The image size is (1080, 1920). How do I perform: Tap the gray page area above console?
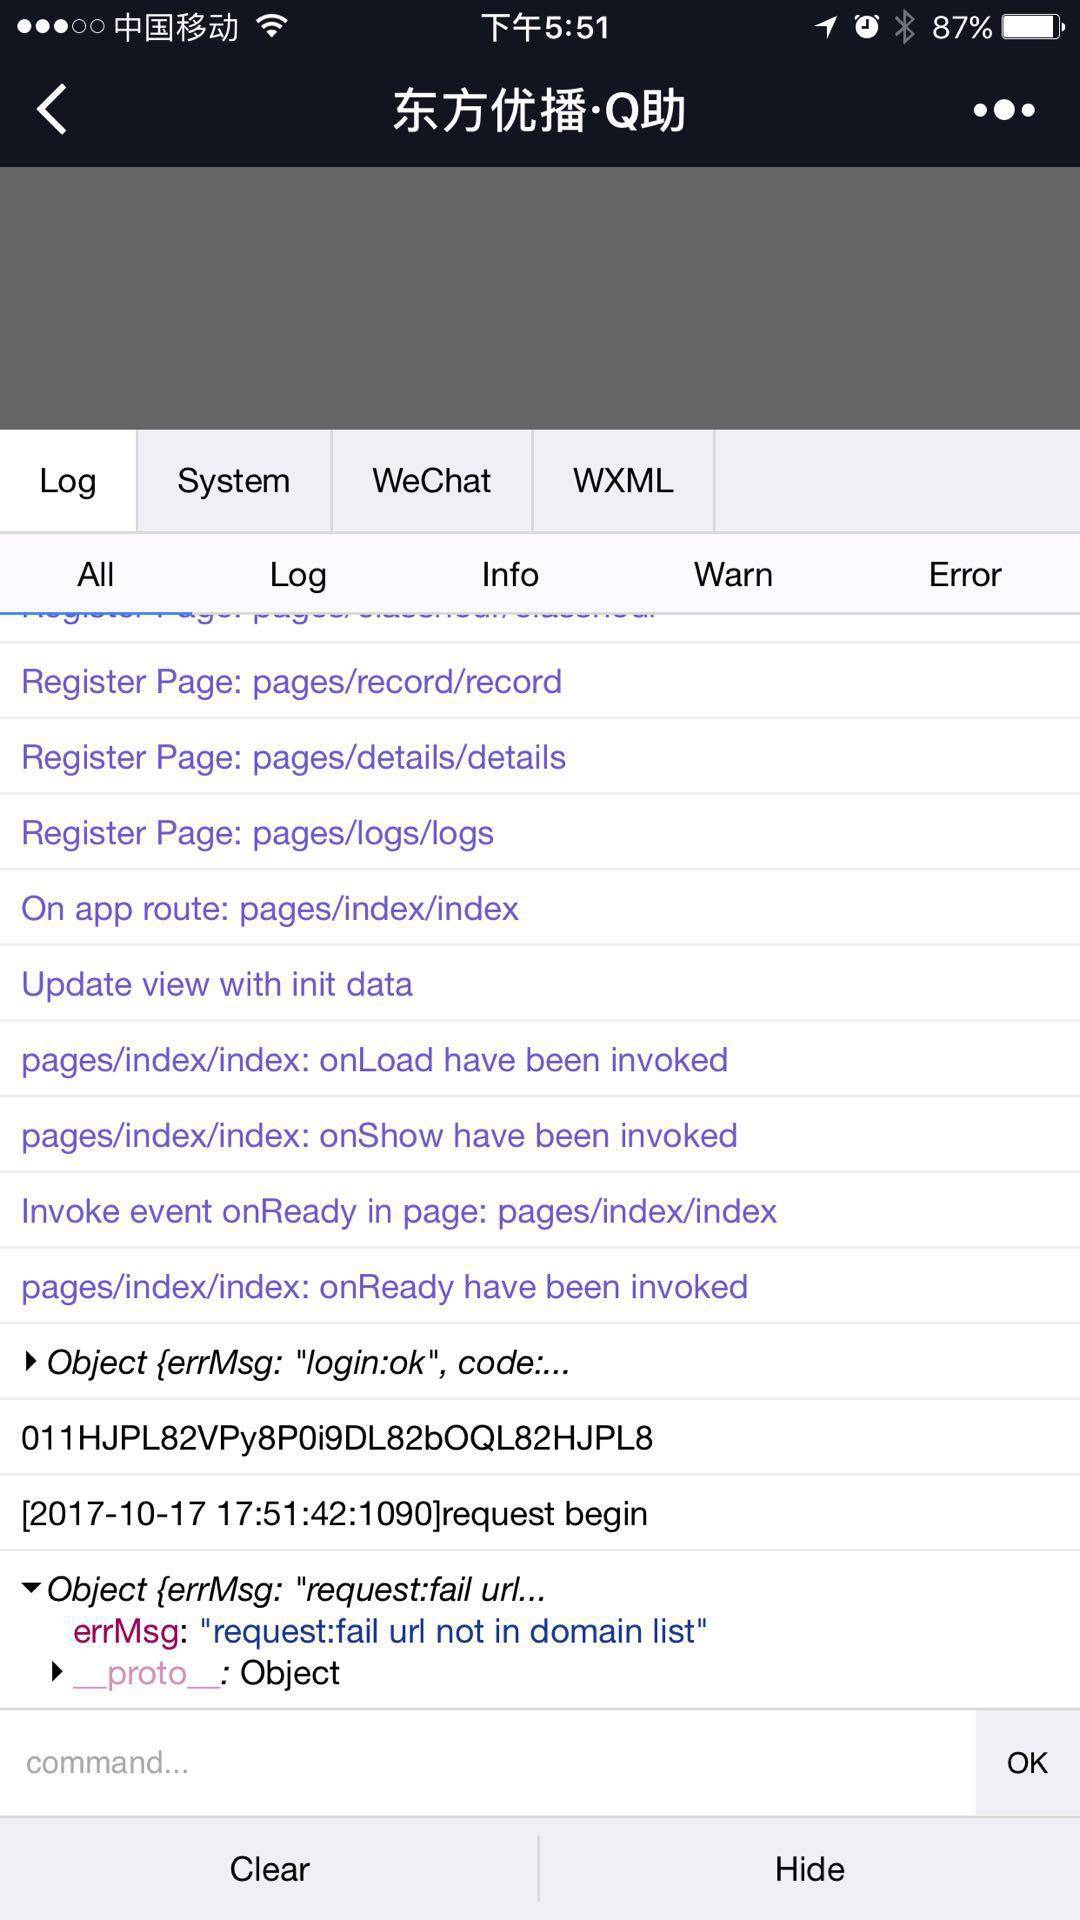click(x=540, y=298)
